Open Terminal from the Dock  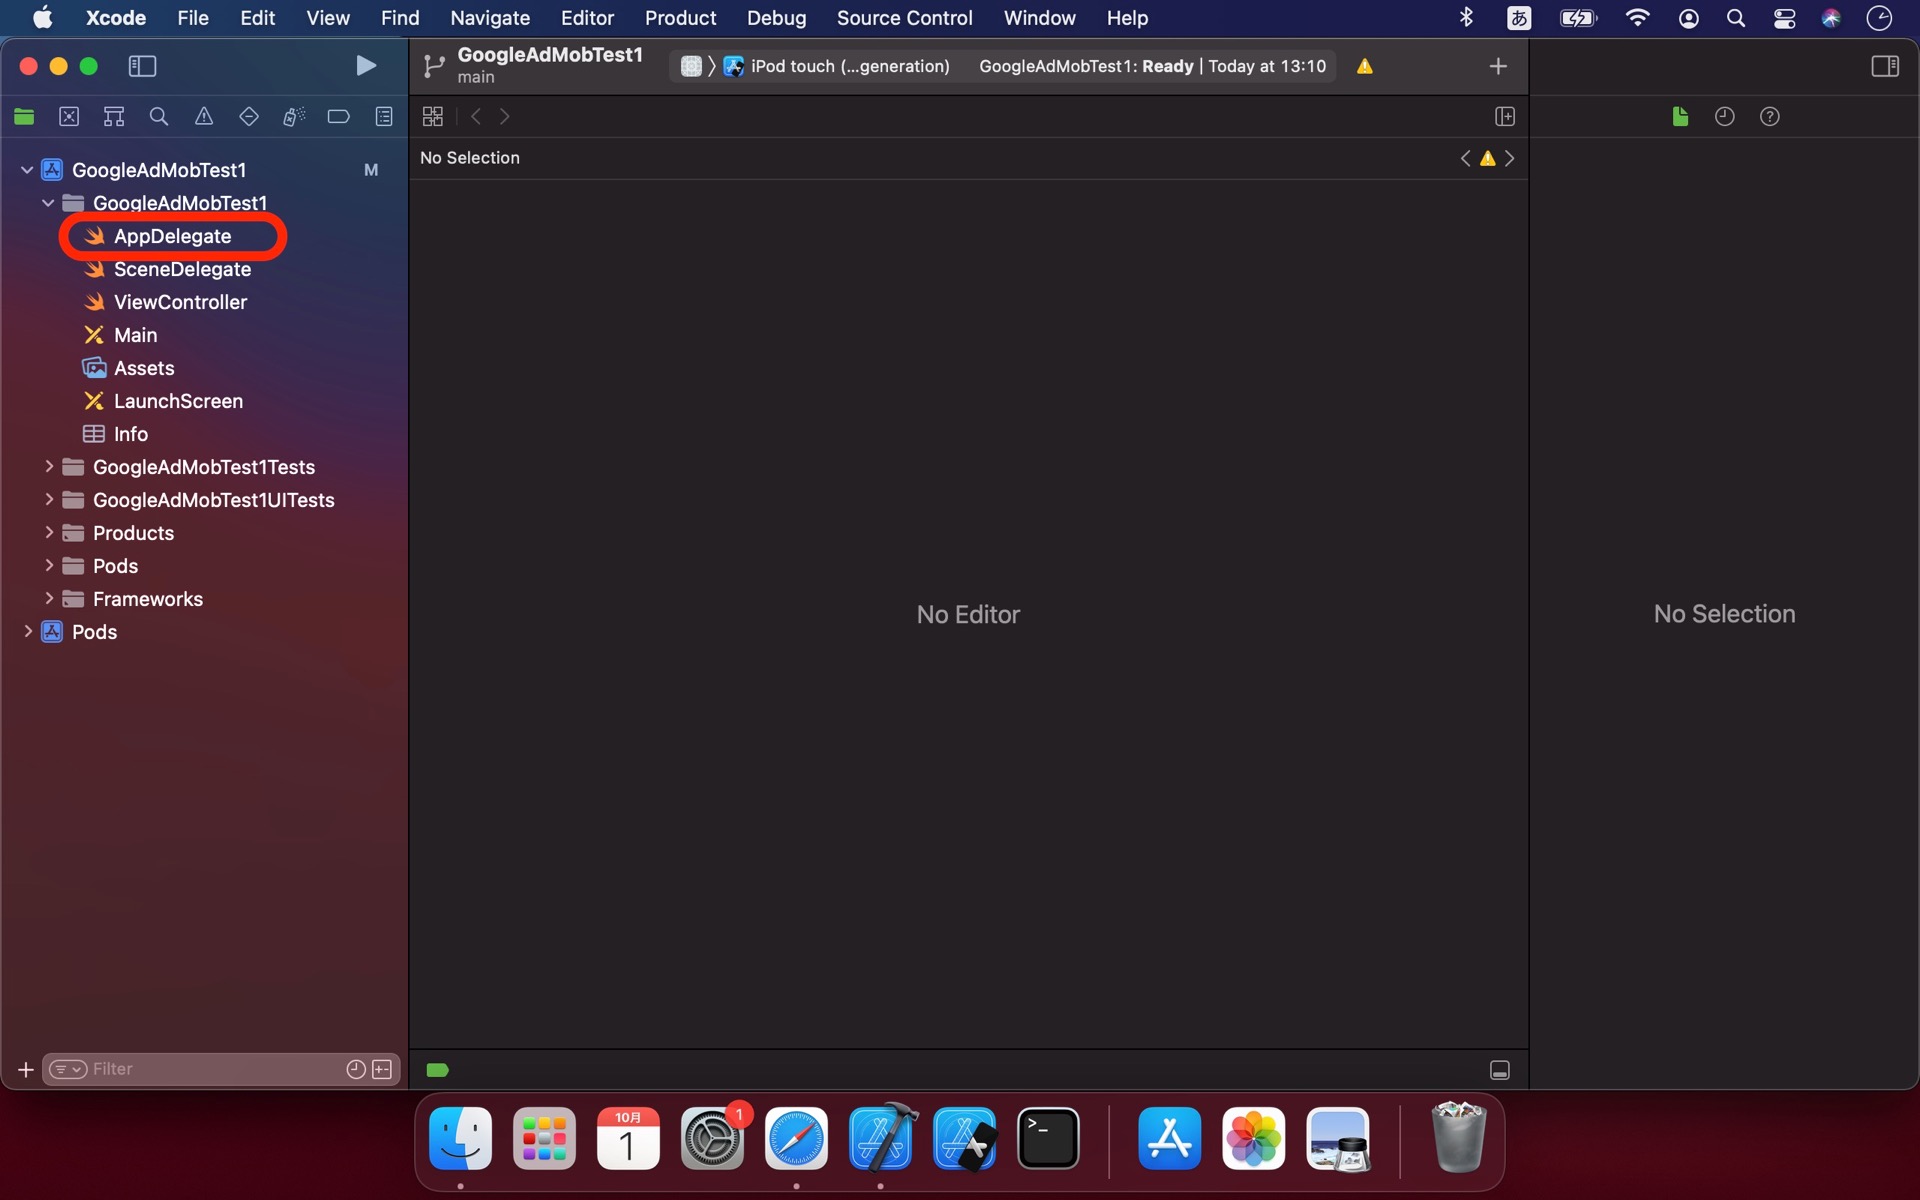(1048, 1138)
